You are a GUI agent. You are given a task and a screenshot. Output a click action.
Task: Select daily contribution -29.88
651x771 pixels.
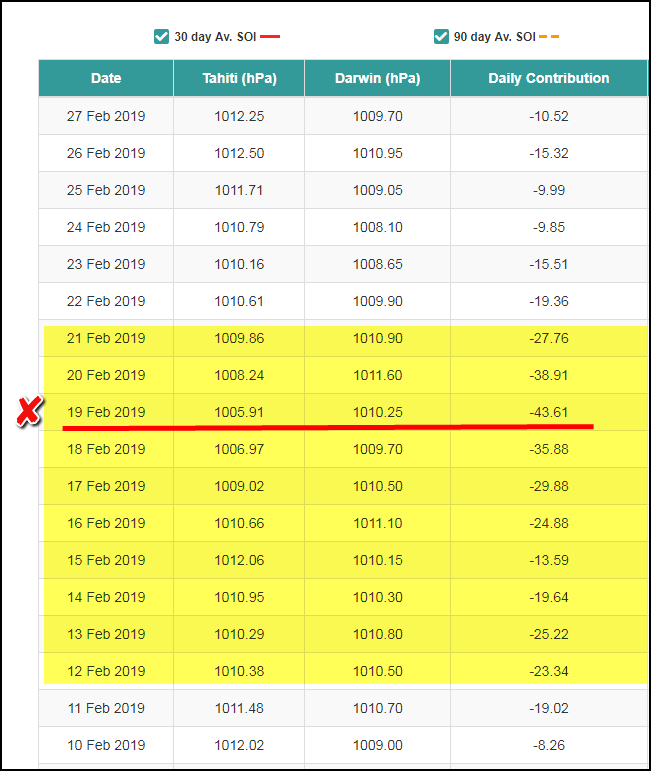point(549,486)
